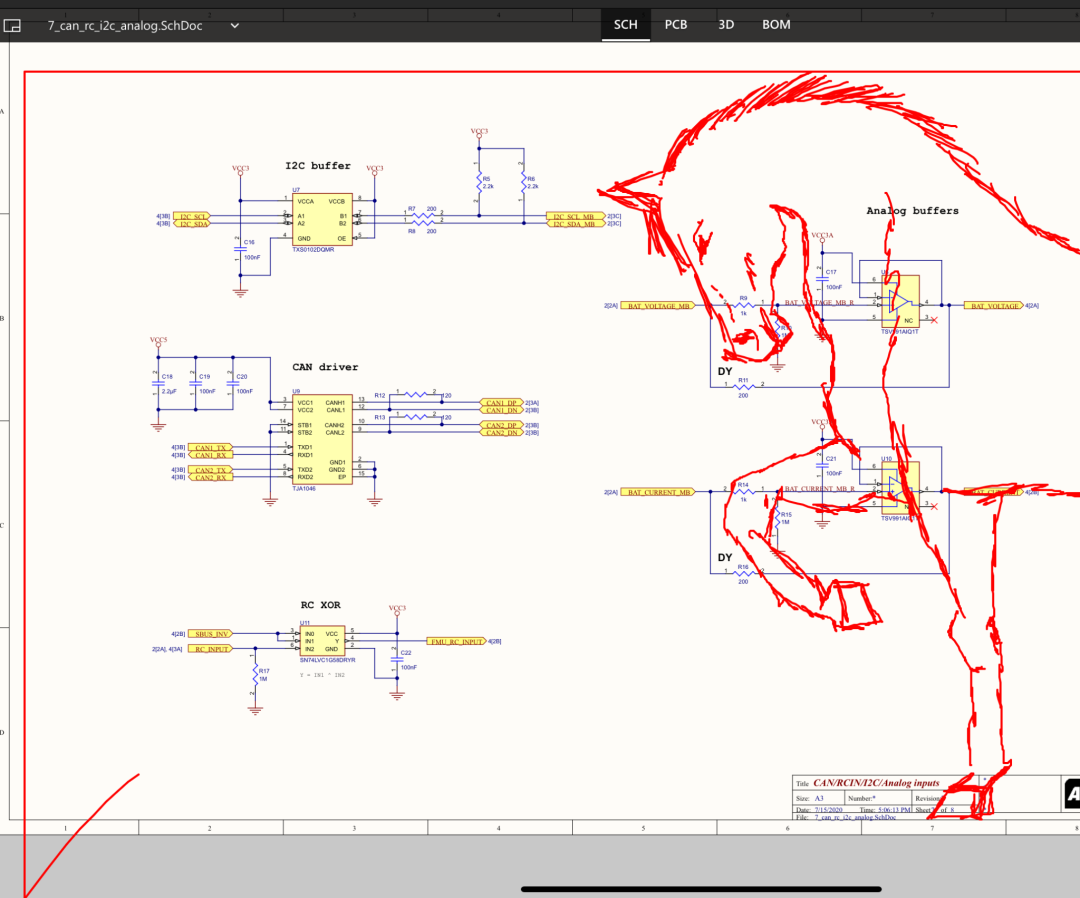The height and width of the screenshot is (898, 1080).
Task: Switch to the PCB tab
Action: coord(676,25)
